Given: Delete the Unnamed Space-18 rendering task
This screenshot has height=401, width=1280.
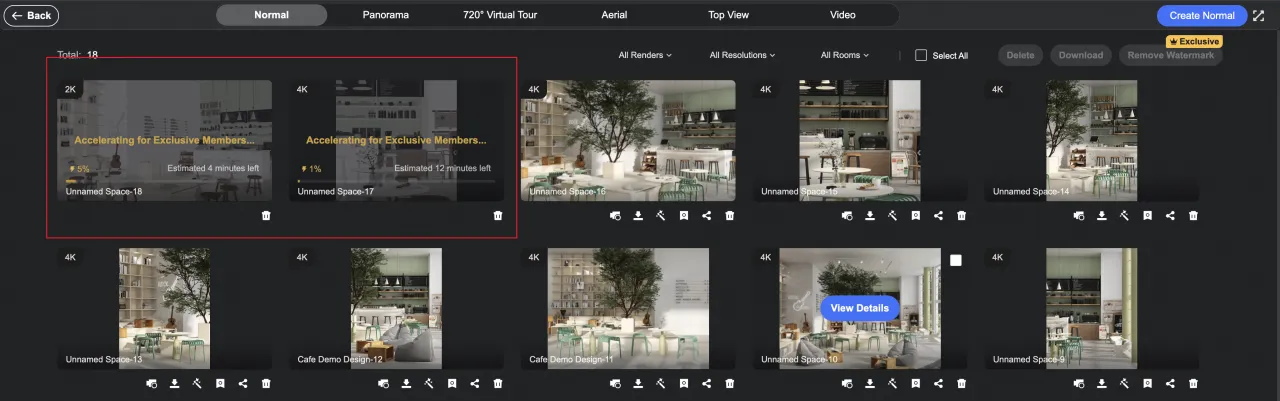Looking at the screenshot, I should pos(266,215).
